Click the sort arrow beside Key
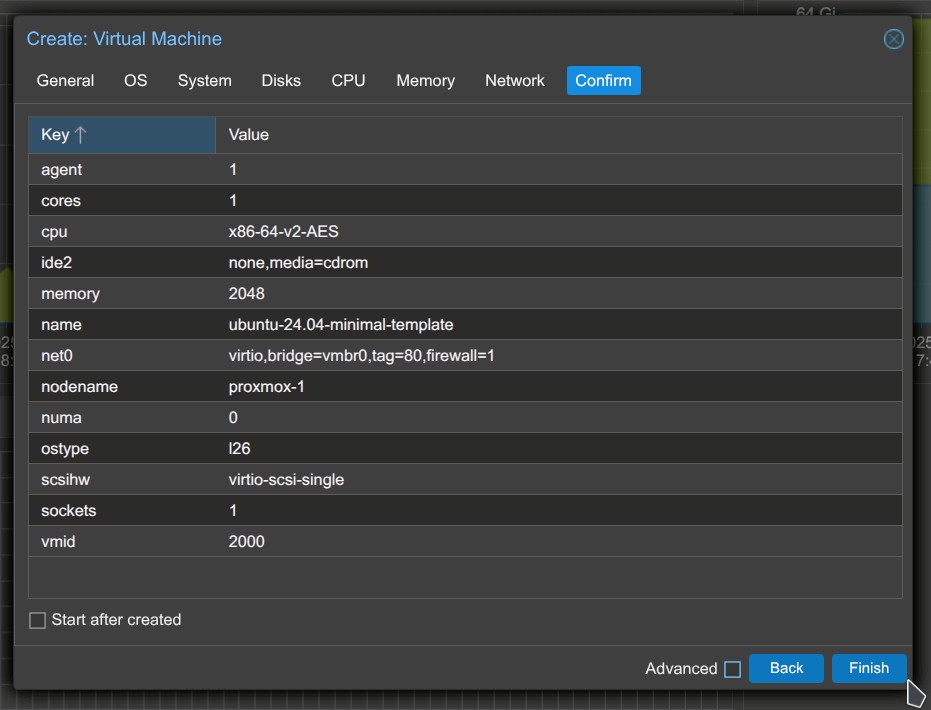931x710 pixels. [81, 135]
